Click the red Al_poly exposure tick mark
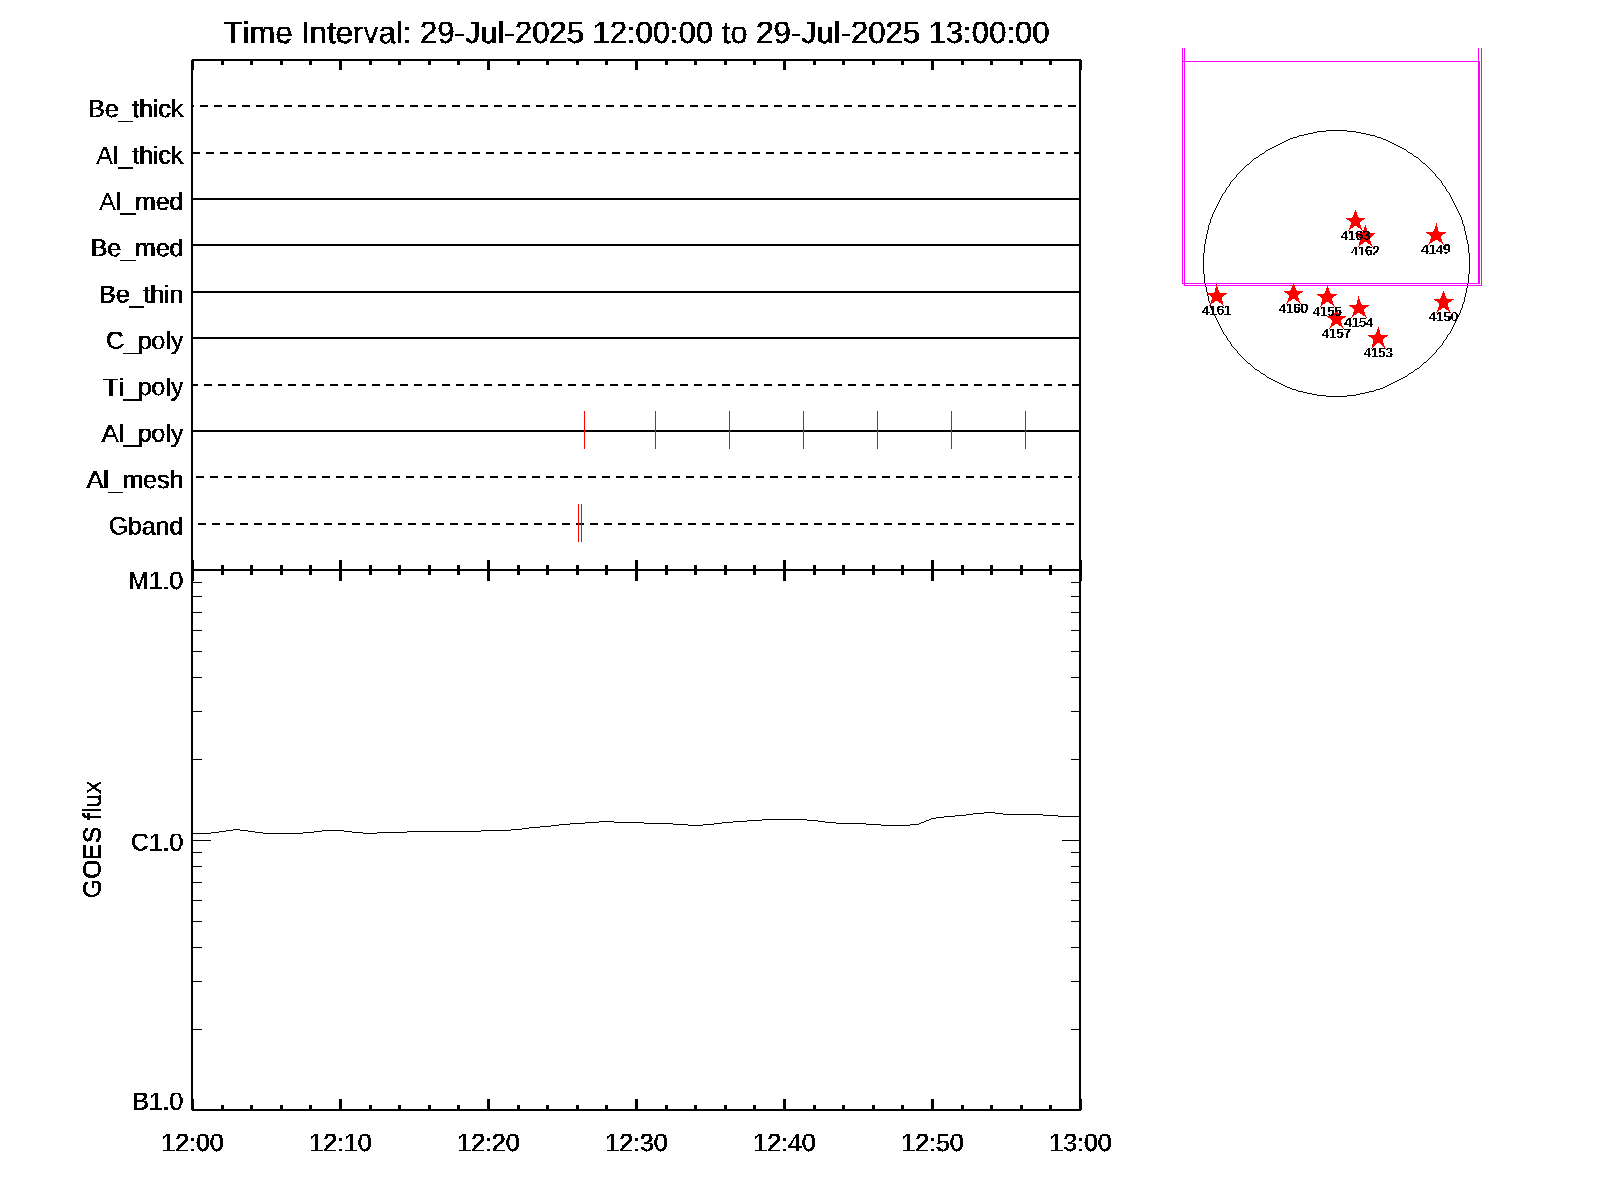The width and height of the screenshot is (1600, 1200). 584,430
